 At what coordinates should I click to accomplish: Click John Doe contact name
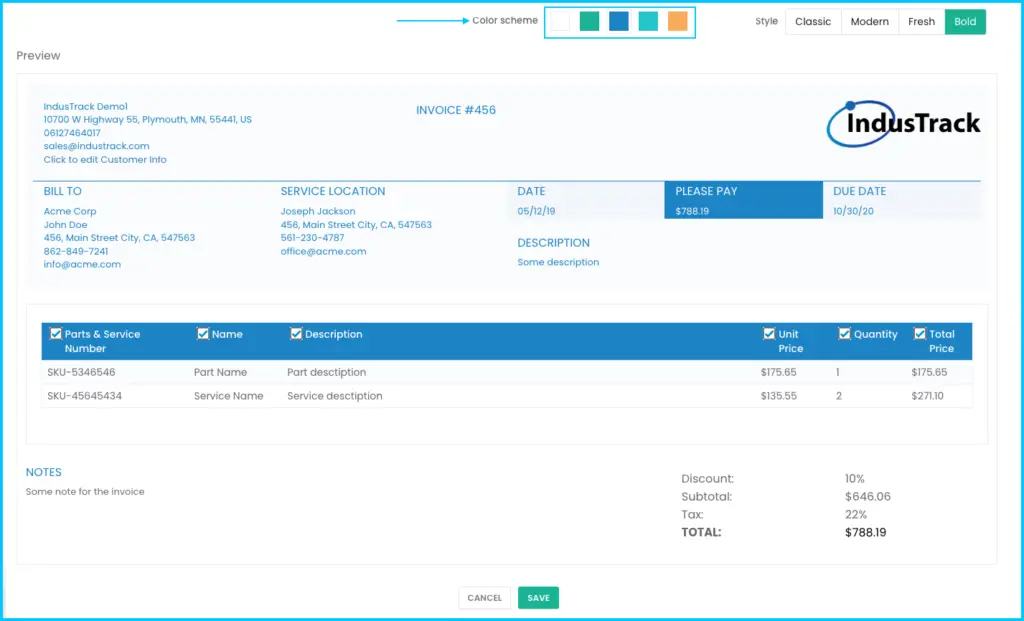[65, 225]
